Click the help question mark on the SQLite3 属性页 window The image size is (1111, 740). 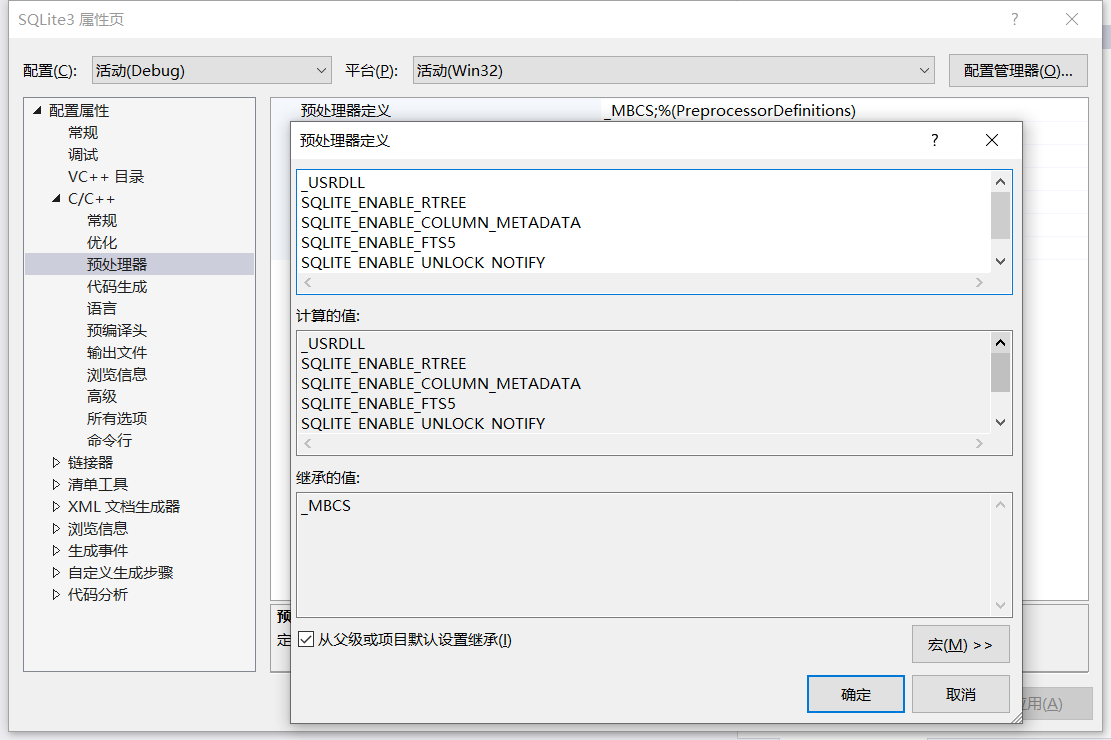(x=1014, y=19)
